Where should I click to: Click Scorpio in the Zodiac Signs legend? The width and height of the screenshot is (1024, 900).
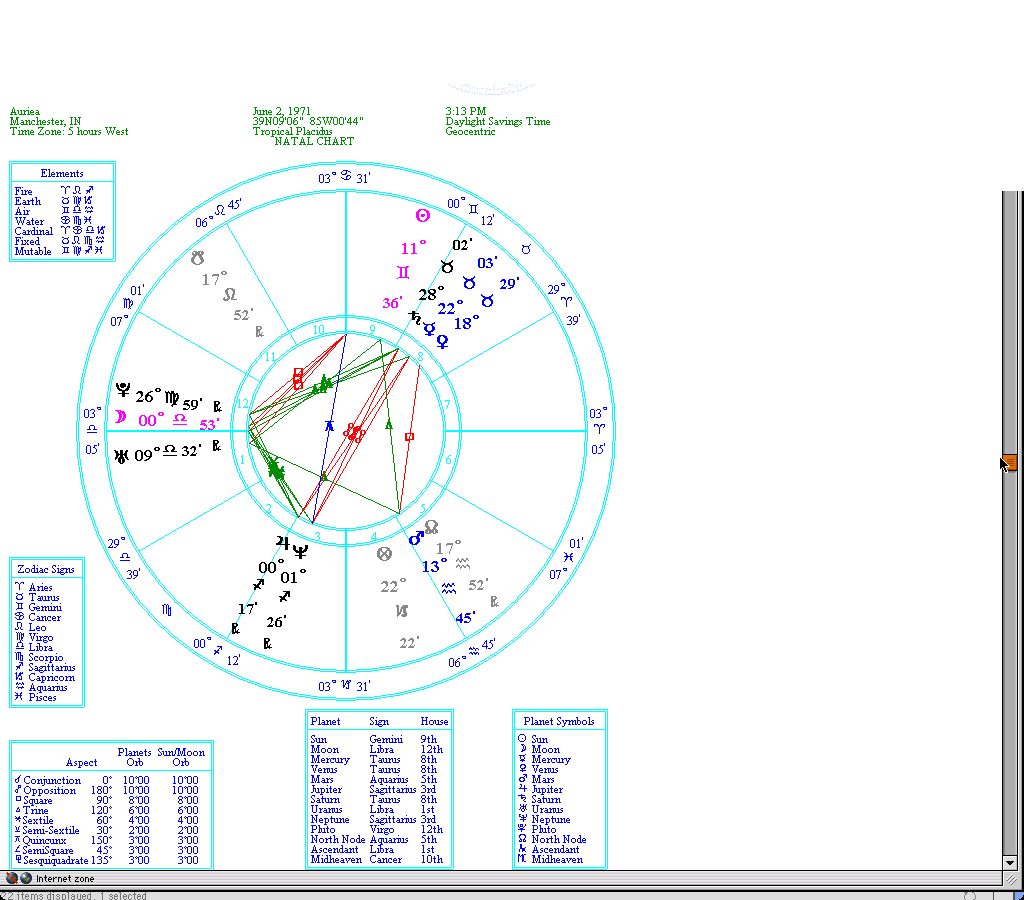(x=46, y=657)
